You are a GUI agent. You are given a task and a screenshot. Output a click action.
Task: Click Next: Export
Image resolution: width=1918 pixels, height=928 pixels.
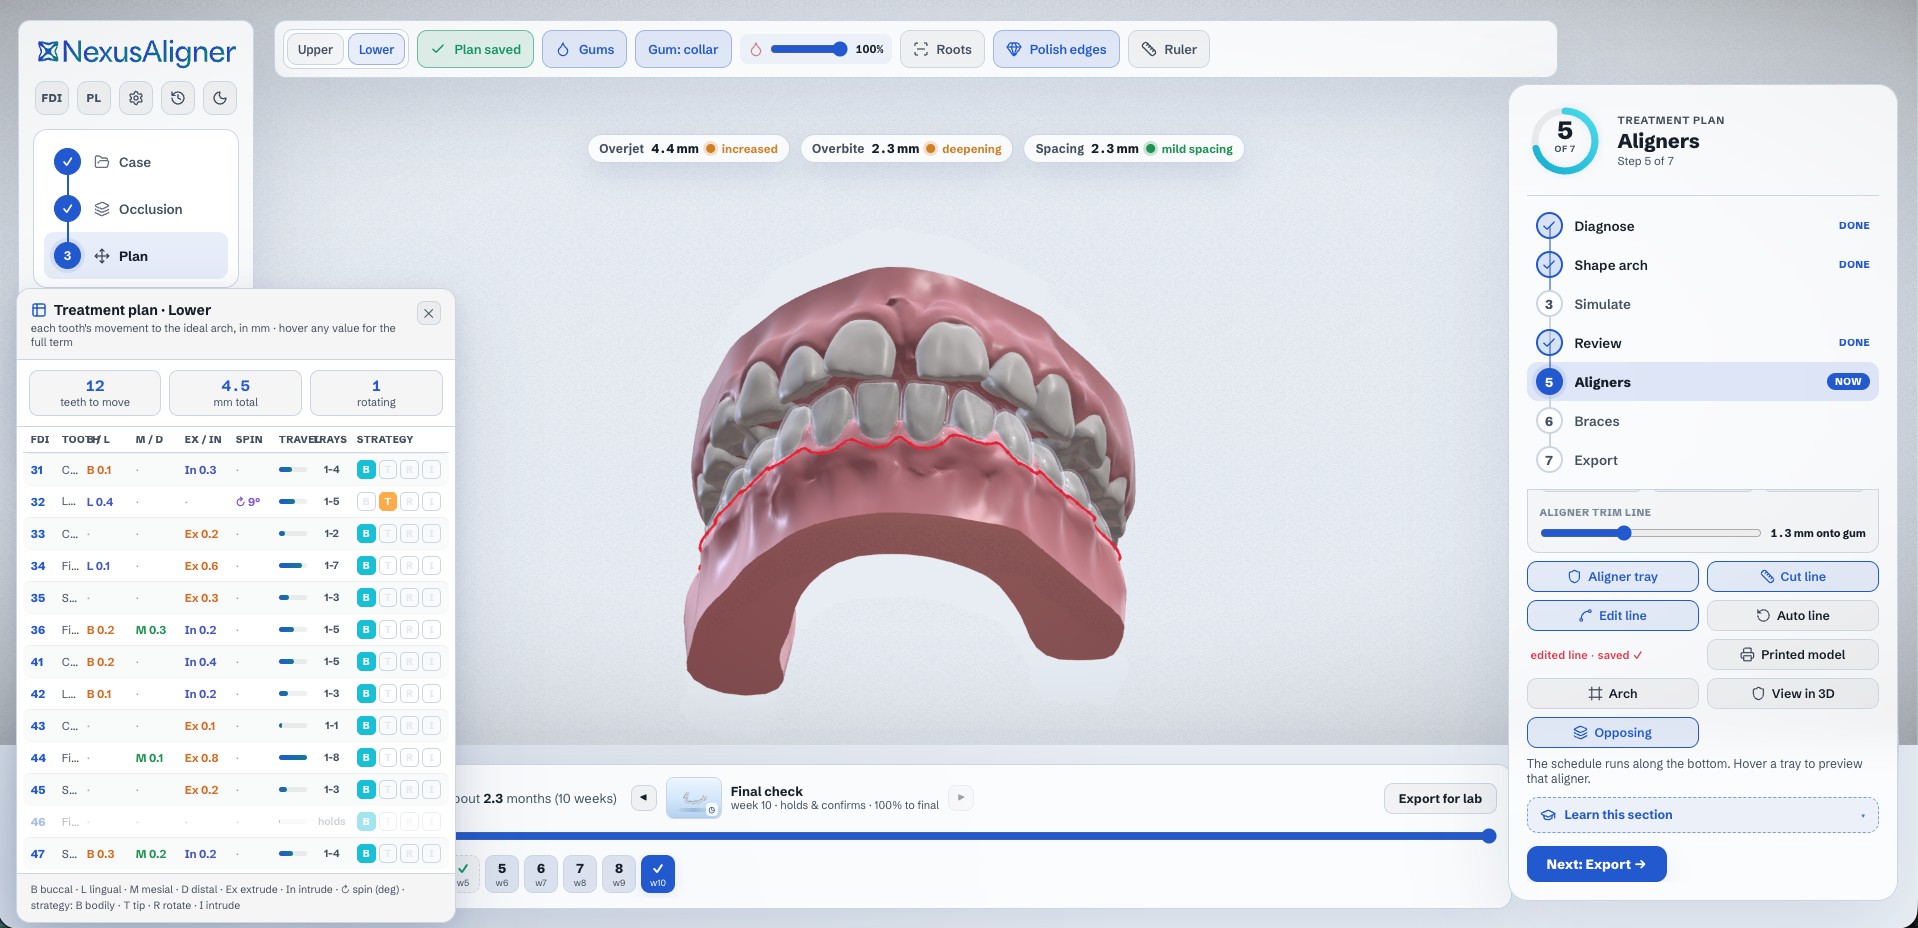tap(1596, 864)
